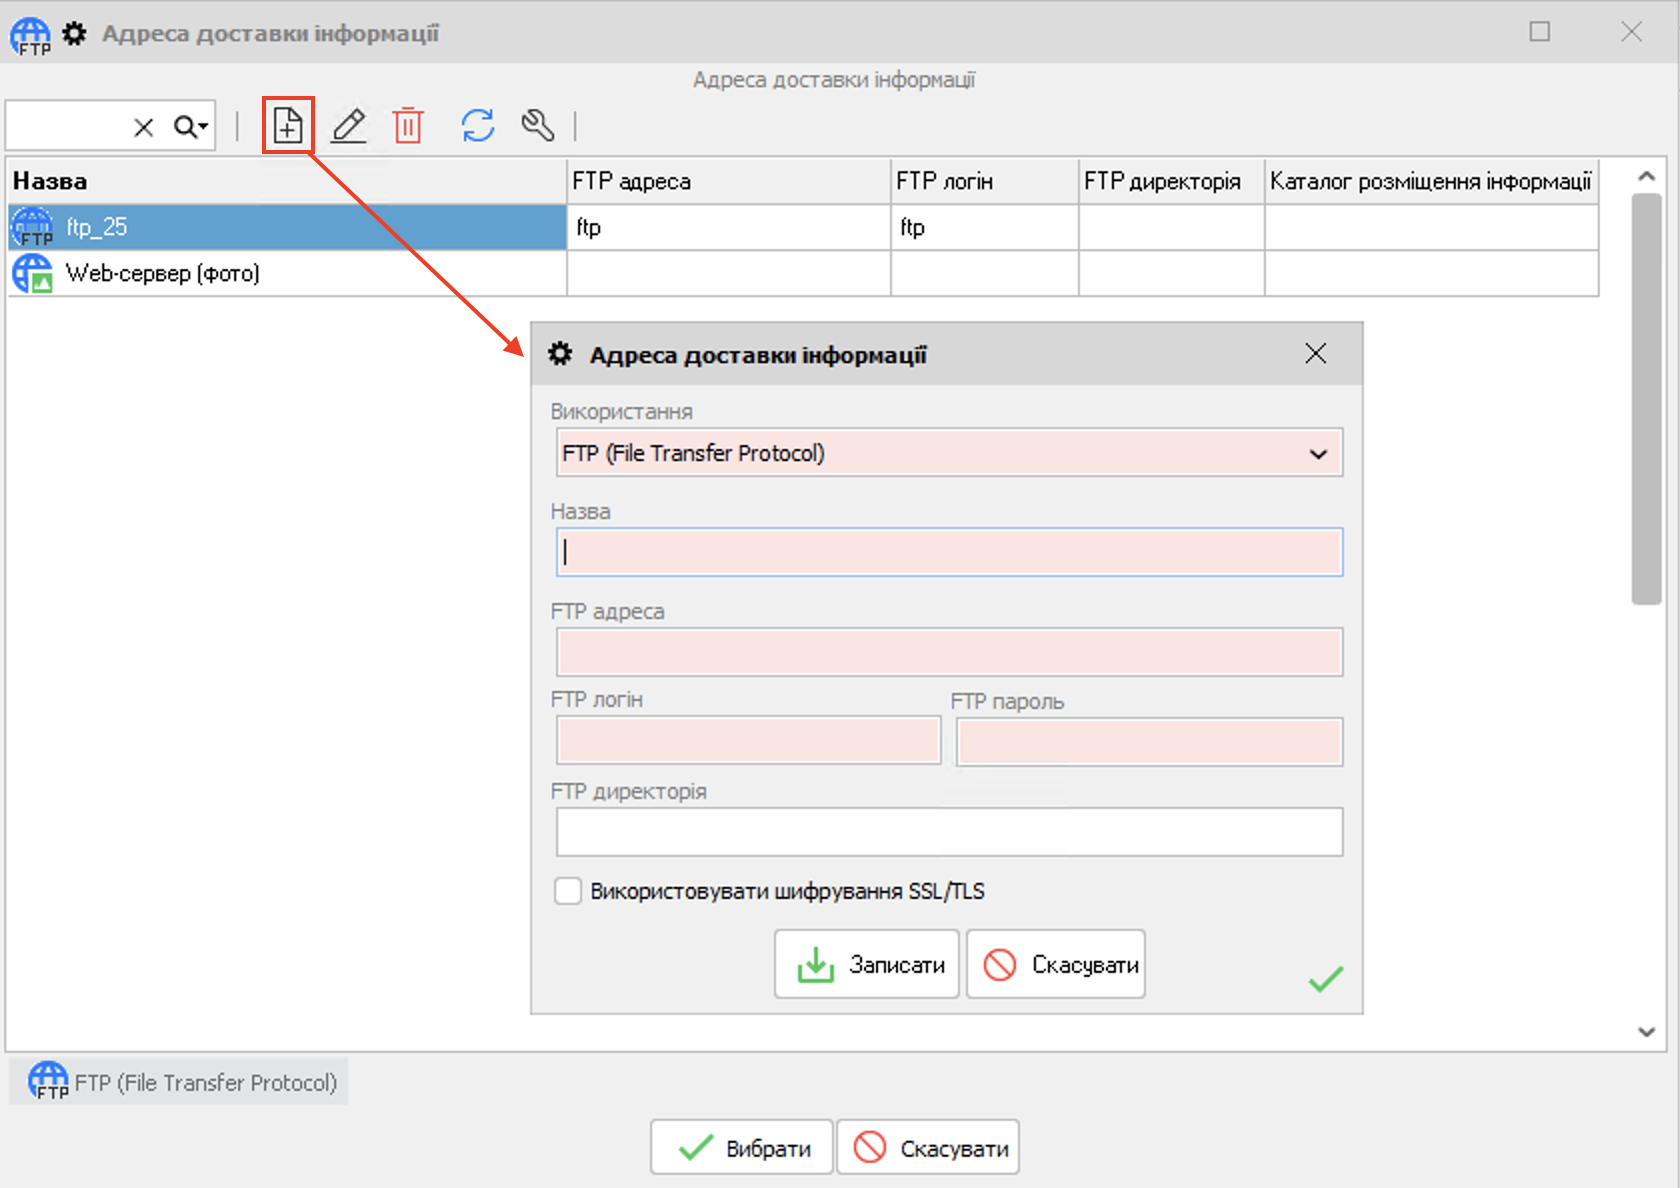Open the search magnifier dropdown

[x=191, y=127]
